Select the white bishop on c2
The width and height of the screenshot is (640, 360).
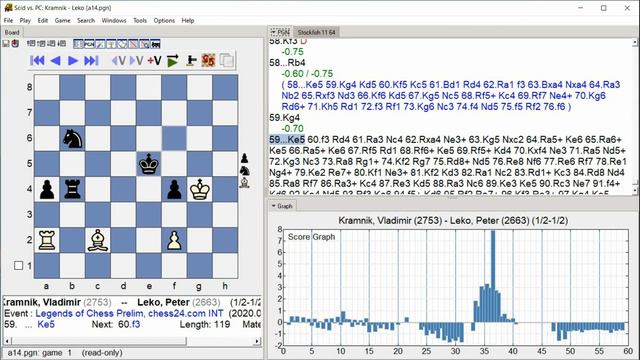coord(98,240)
